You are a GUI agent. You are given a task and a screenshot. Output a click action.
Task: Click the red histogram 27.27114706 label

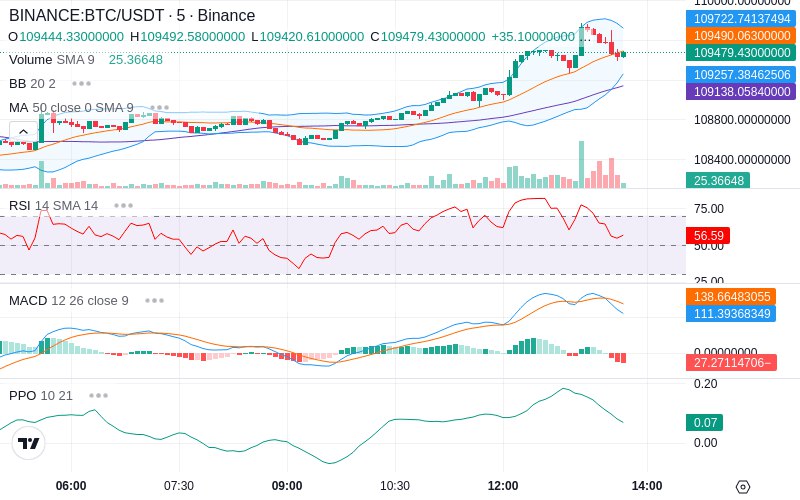pos(731,363)
